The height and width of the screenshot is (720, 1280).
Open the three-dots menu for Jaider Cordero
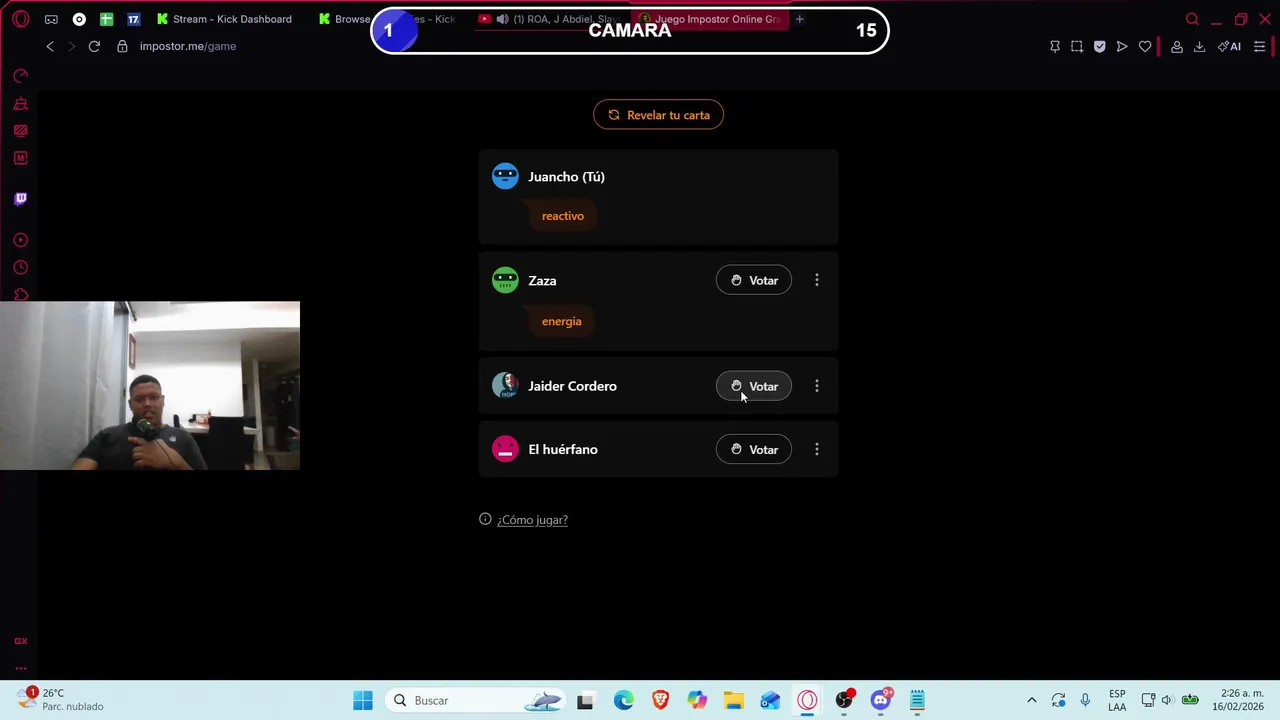tap(817, 386)
